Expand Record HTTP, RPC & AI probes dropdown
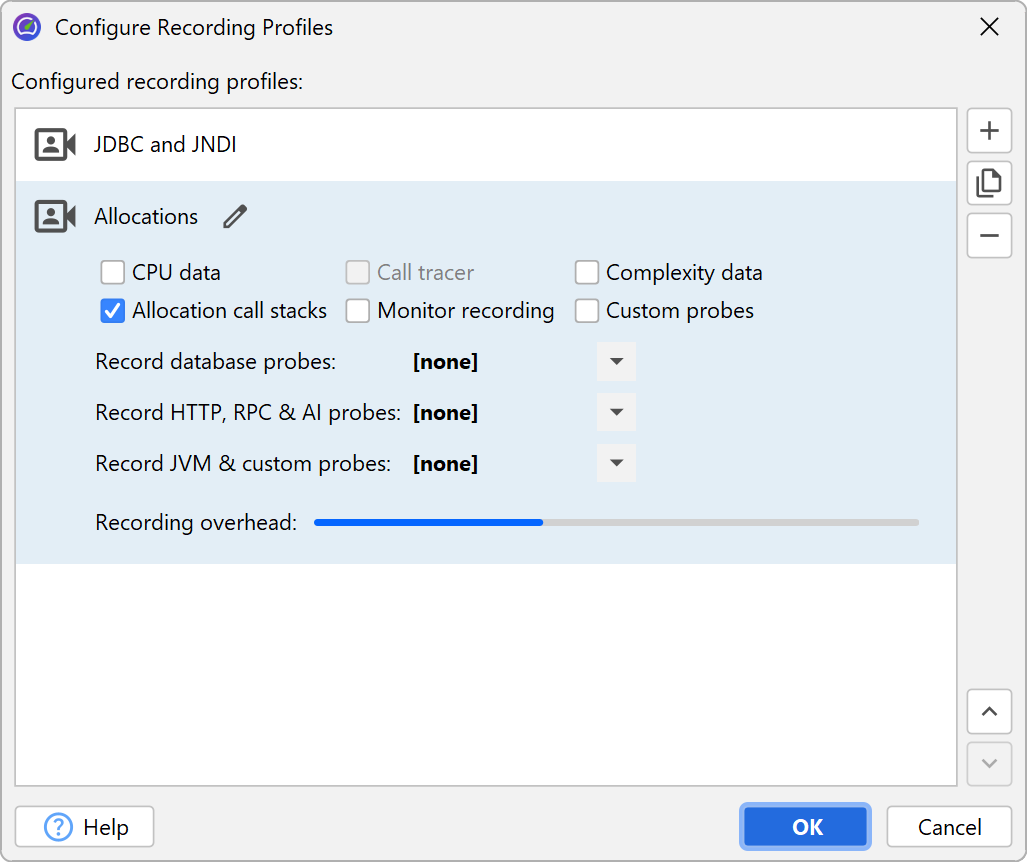The height and width of the screenshot is (862, 1027). [x=616, y=413]
